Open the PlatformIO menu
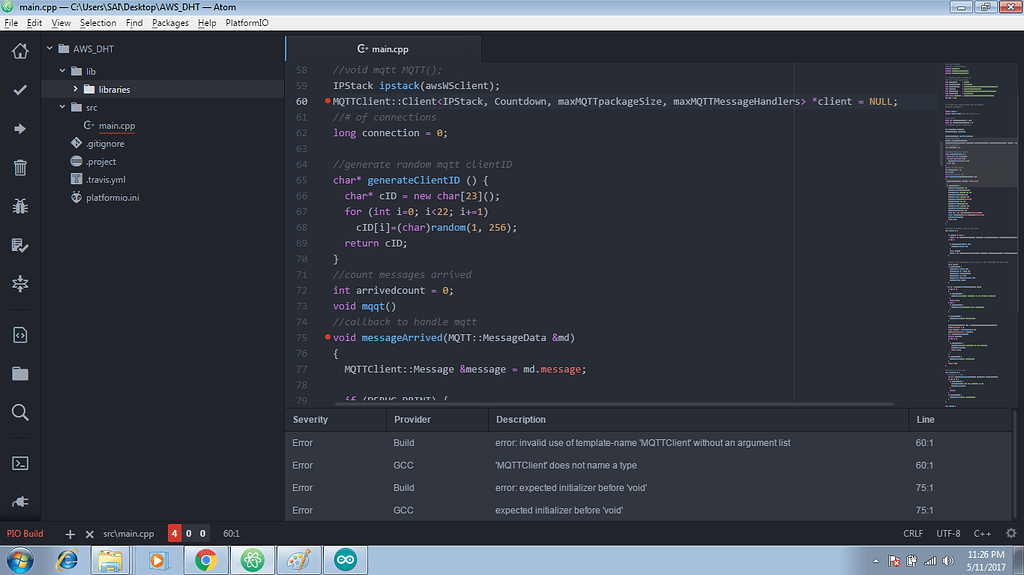The image size is (1024, 575). 247,23
